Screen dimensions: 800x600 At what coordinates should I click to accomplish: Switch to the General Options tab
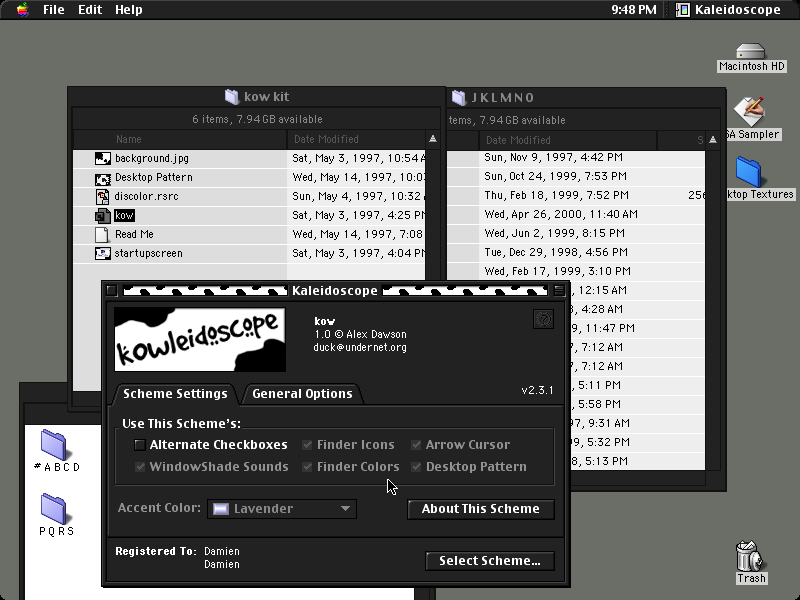302,393
